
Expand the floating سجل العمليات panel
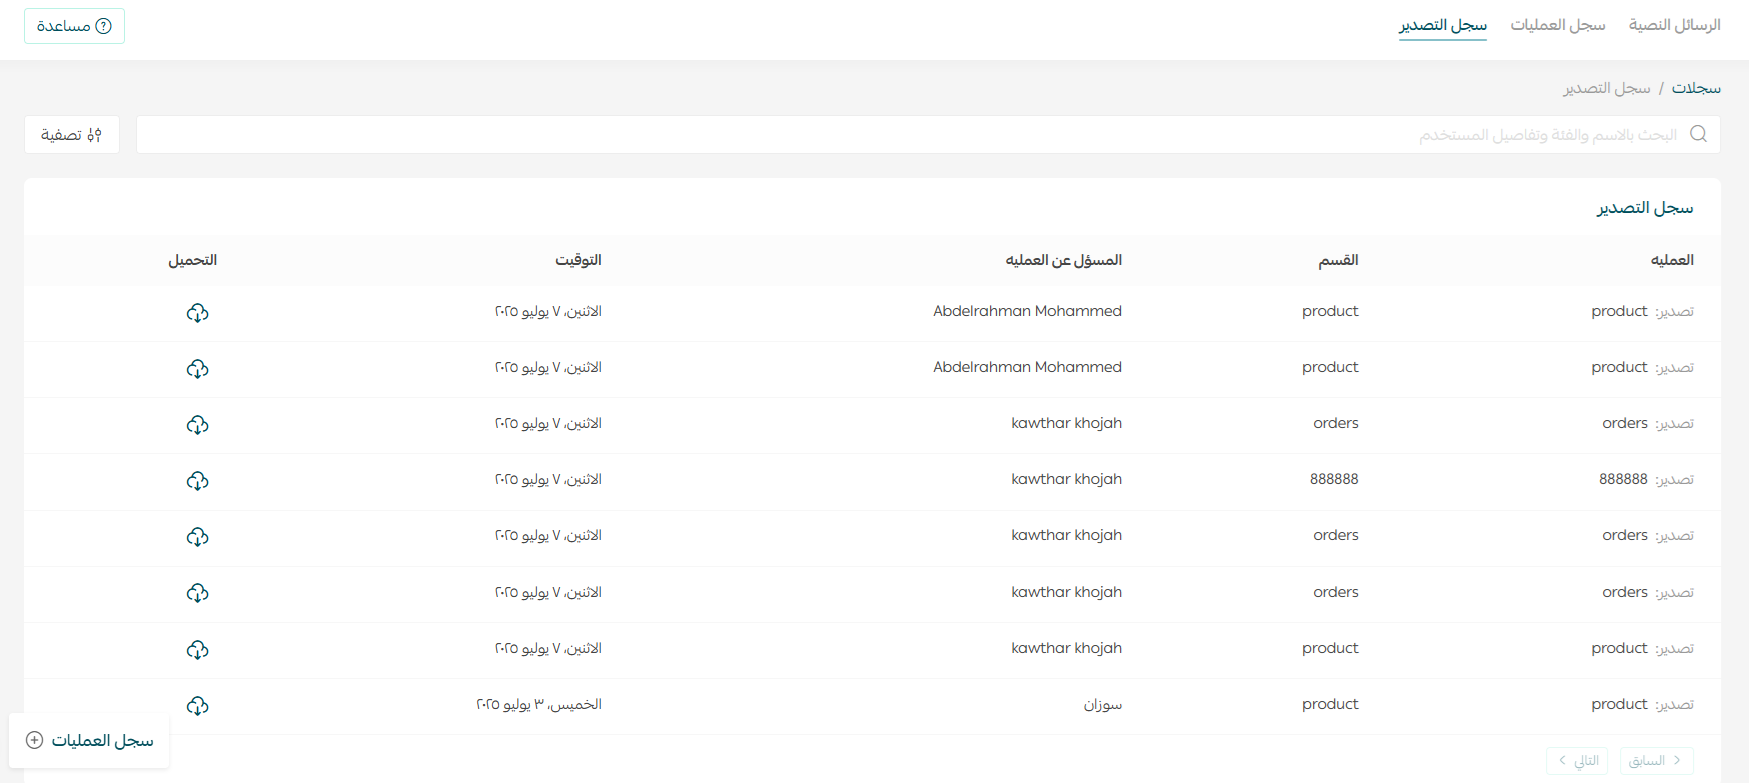89,740
